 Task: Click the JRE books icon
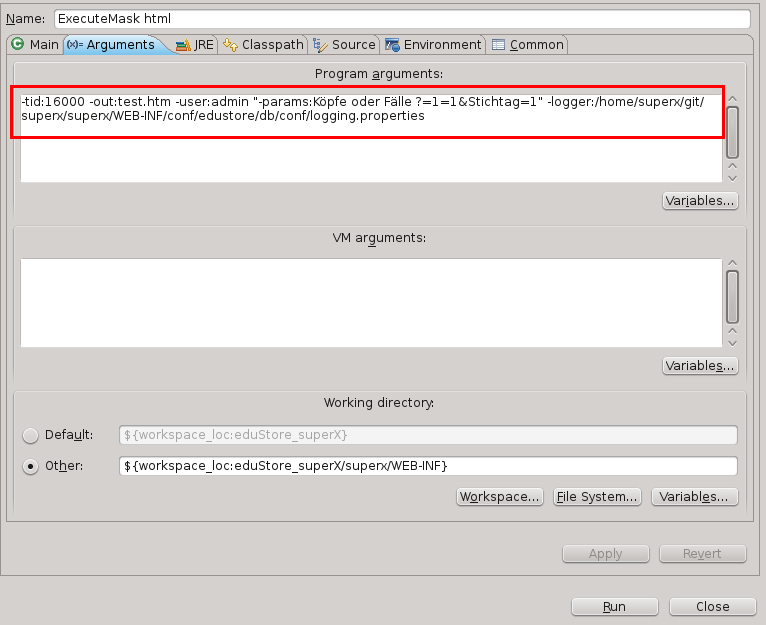(x=183, y=45)
